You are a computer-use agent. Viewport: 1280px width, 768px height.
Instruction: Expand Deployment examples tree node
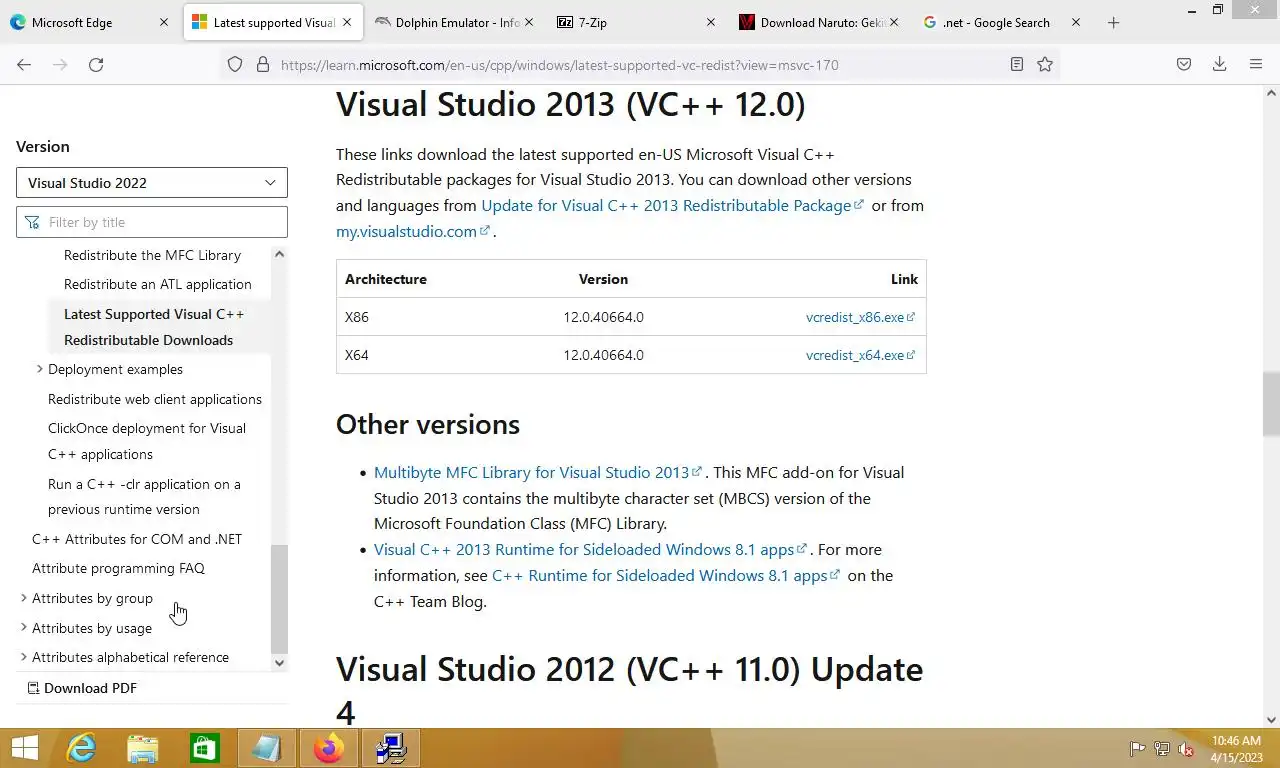(39, 369)
